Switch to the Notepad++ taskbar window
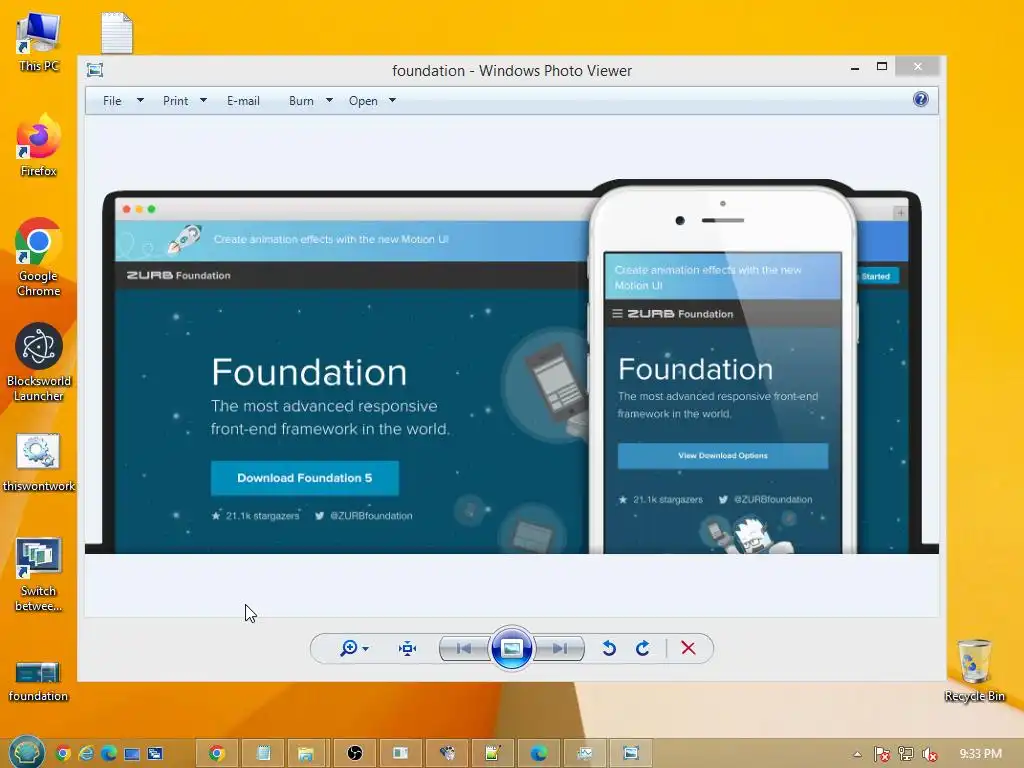The width and height of the screenshot is (1024, 768). (492, 754)
